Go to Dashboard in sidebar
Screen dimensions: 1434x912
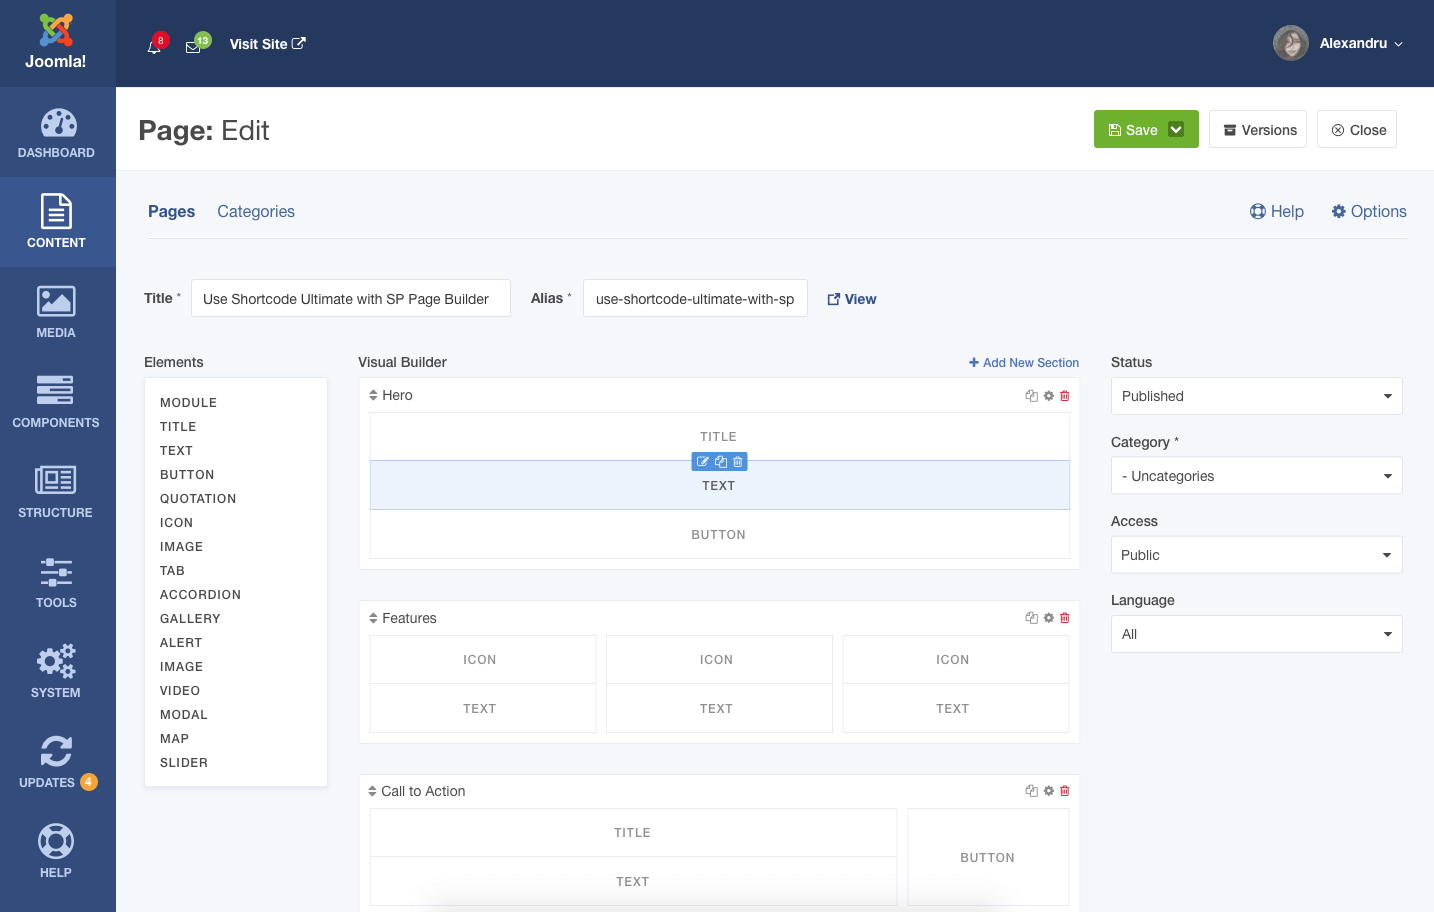click(x=56, y=133)
